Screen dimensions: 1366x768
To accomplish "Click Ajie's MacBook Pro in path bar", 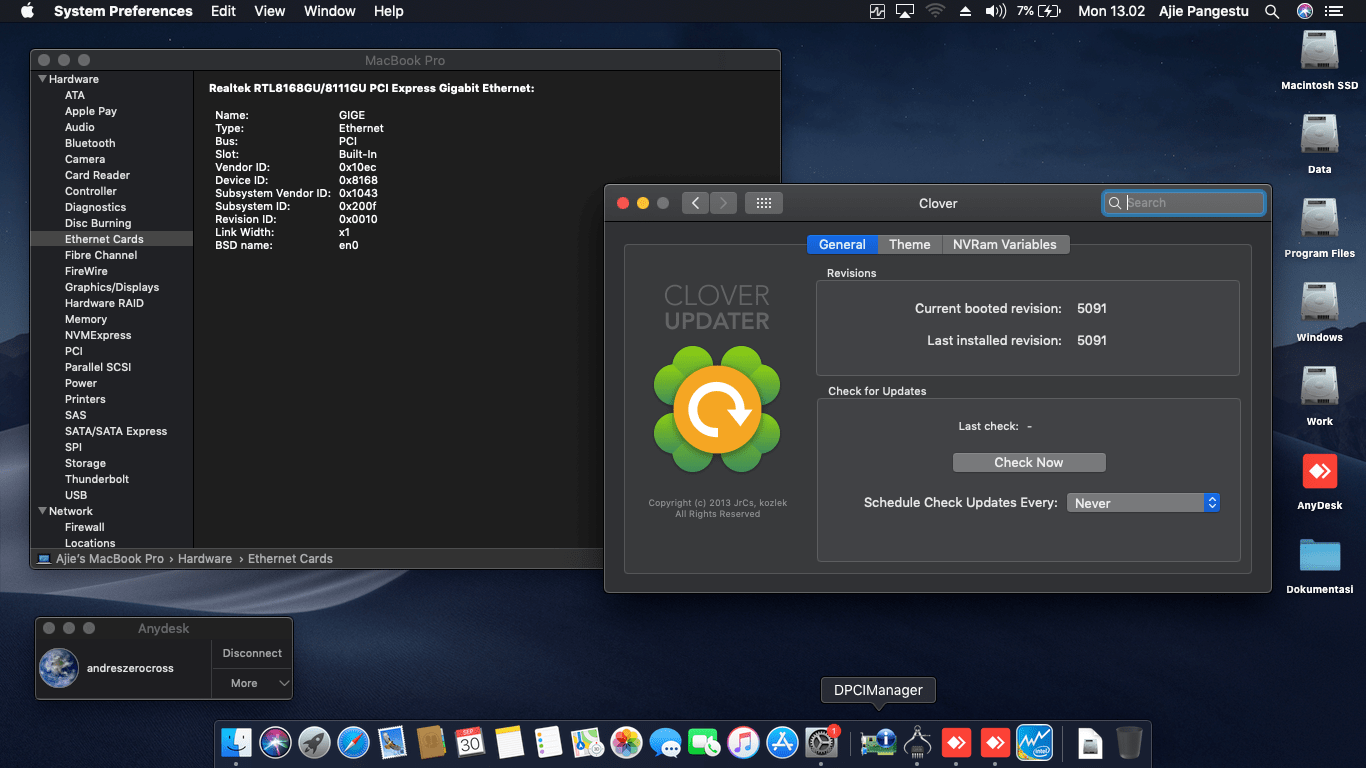I will pos(101,559).
